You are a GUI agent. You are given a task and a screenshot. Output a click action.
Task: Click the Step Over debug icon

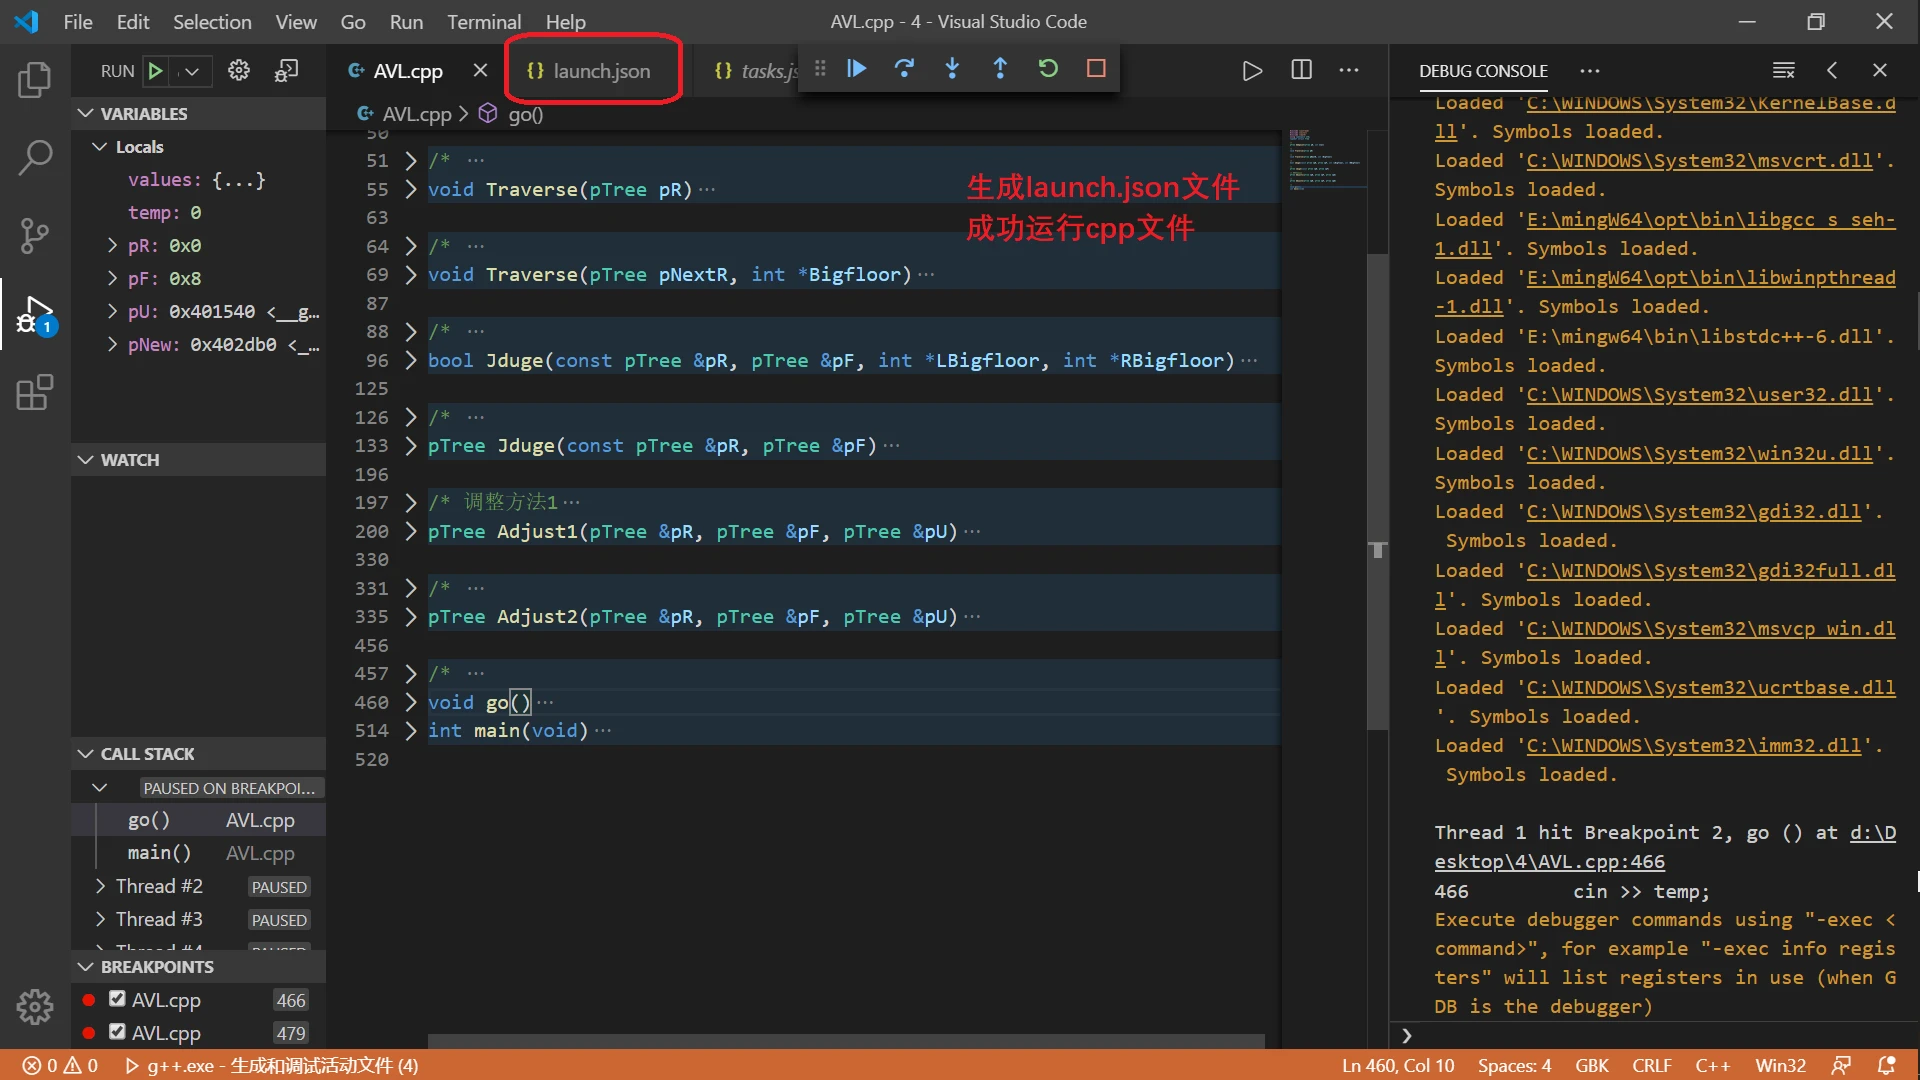click(x=904, y=69)
